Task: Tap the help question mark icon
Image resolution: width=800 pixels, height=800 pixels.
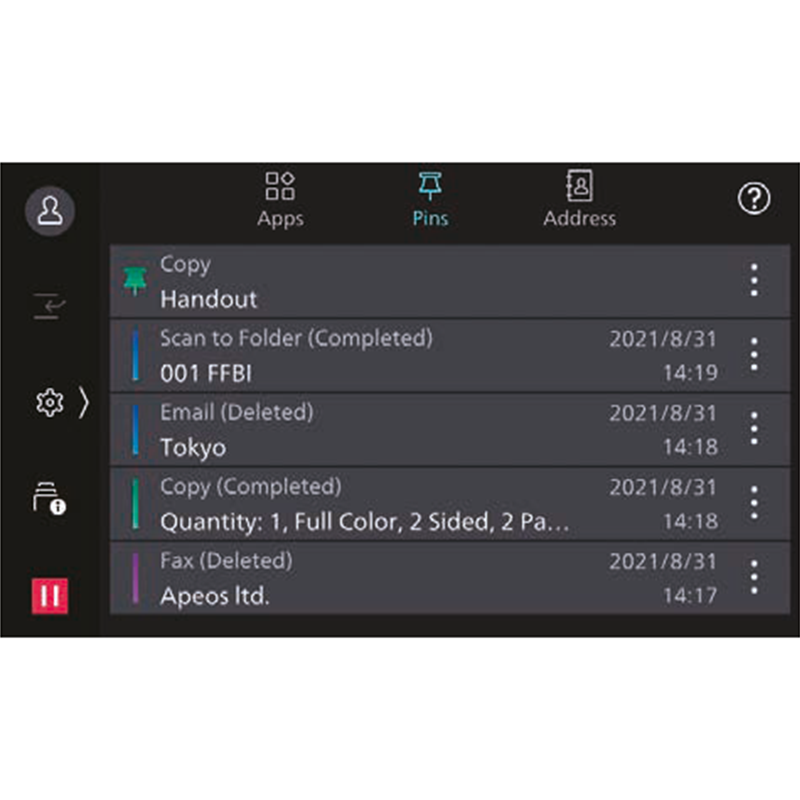Action: [x=754, y=198]
